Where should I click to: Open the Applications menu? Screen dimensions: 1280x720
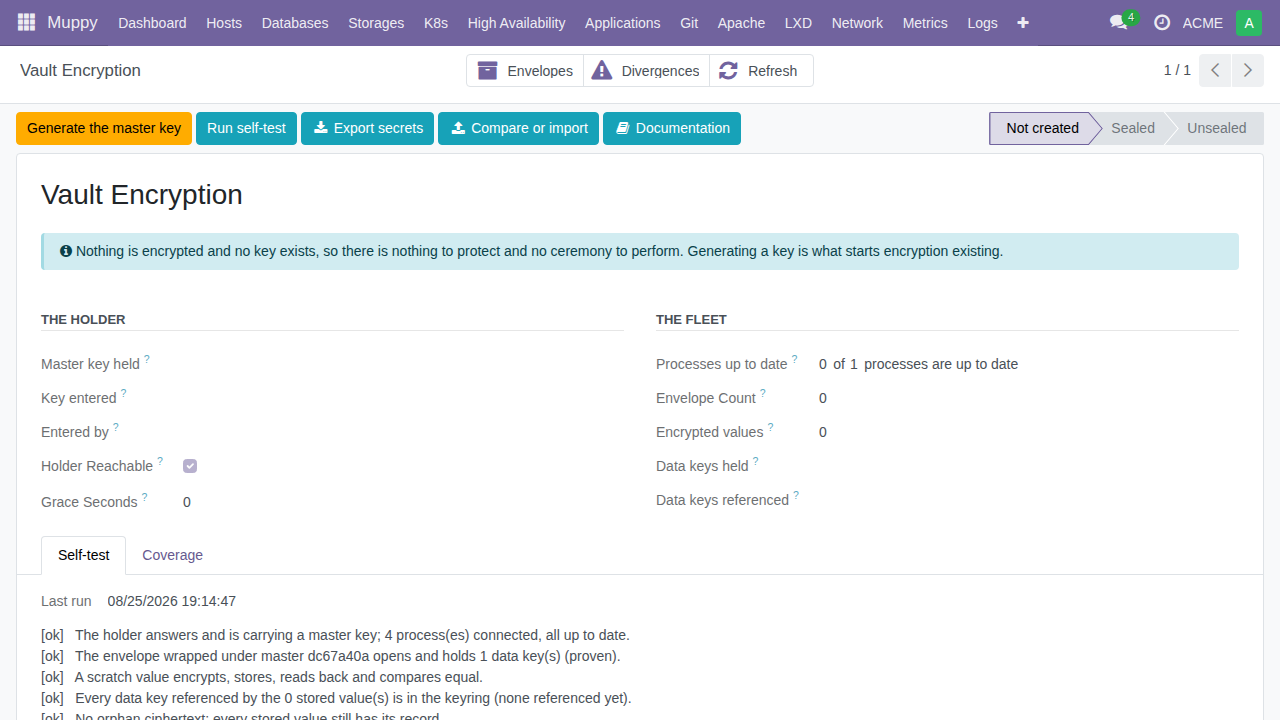623,23
